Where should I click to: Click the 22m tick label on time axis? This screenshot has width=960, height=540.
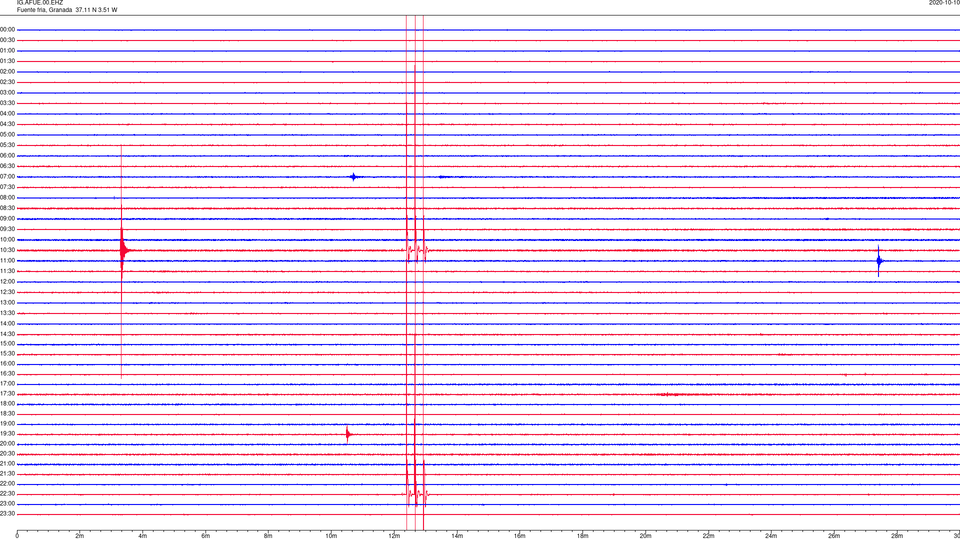pos(708,536)
